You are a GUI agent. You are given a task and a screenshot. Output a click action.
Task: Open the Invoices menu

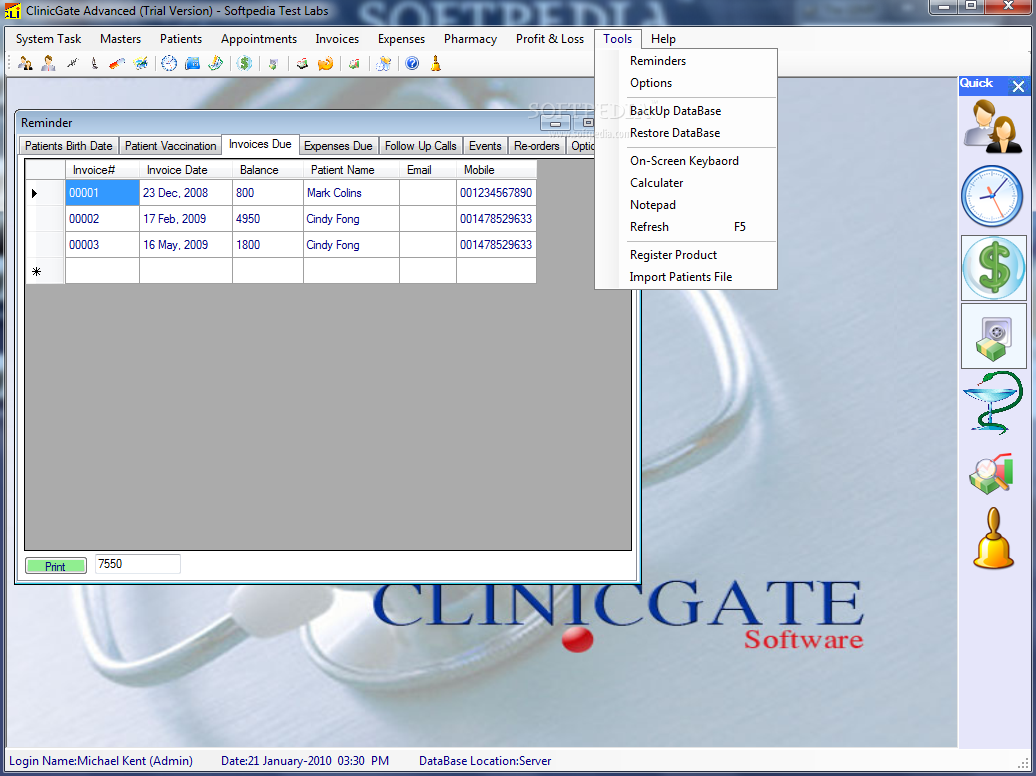pyautogui.click(x=337, y=39)
